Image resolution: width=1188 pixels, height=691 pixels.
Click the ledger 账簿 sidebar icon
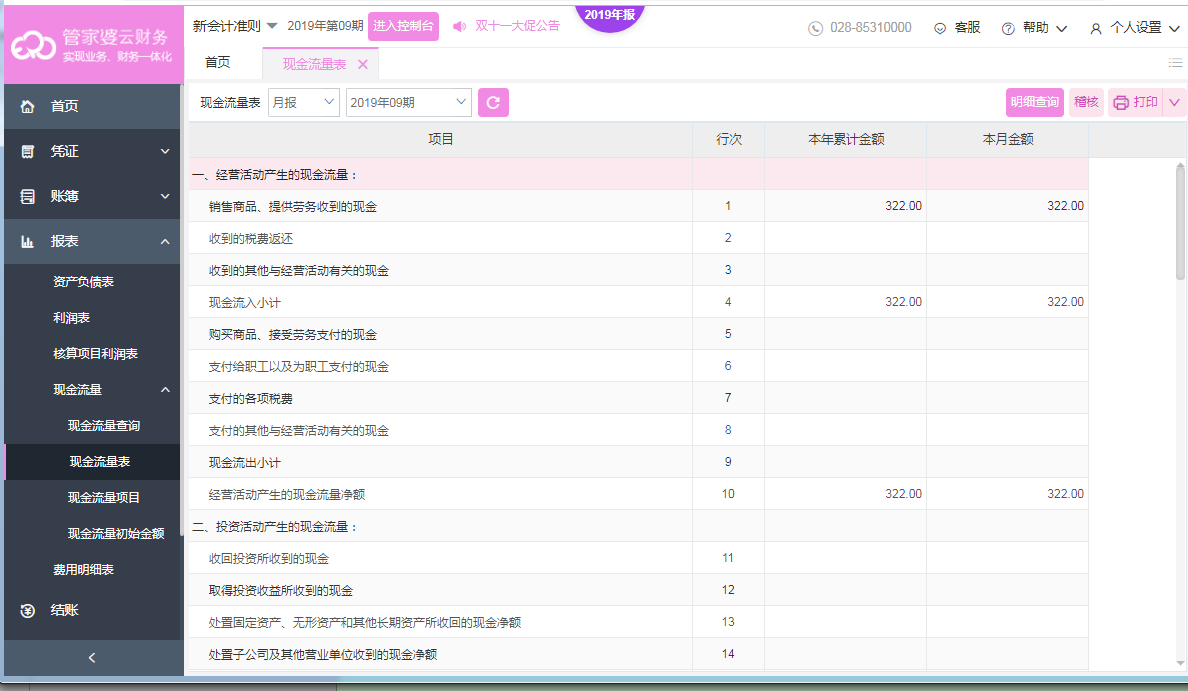27,197
